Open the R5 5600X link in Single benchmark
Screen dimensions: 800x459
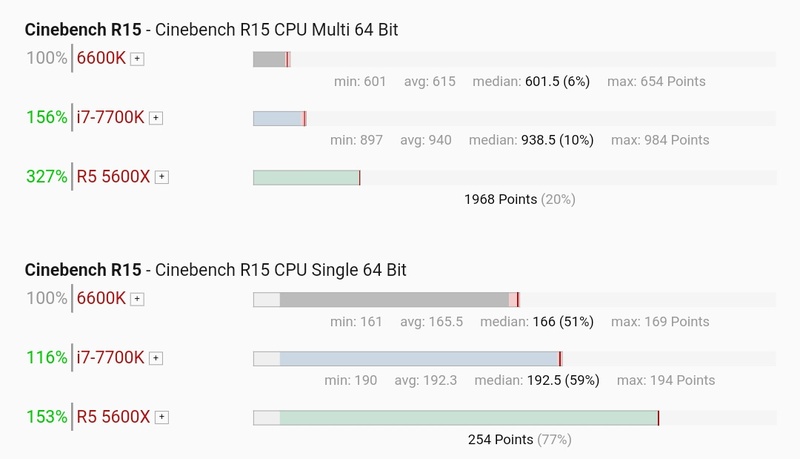click(114, 416)
